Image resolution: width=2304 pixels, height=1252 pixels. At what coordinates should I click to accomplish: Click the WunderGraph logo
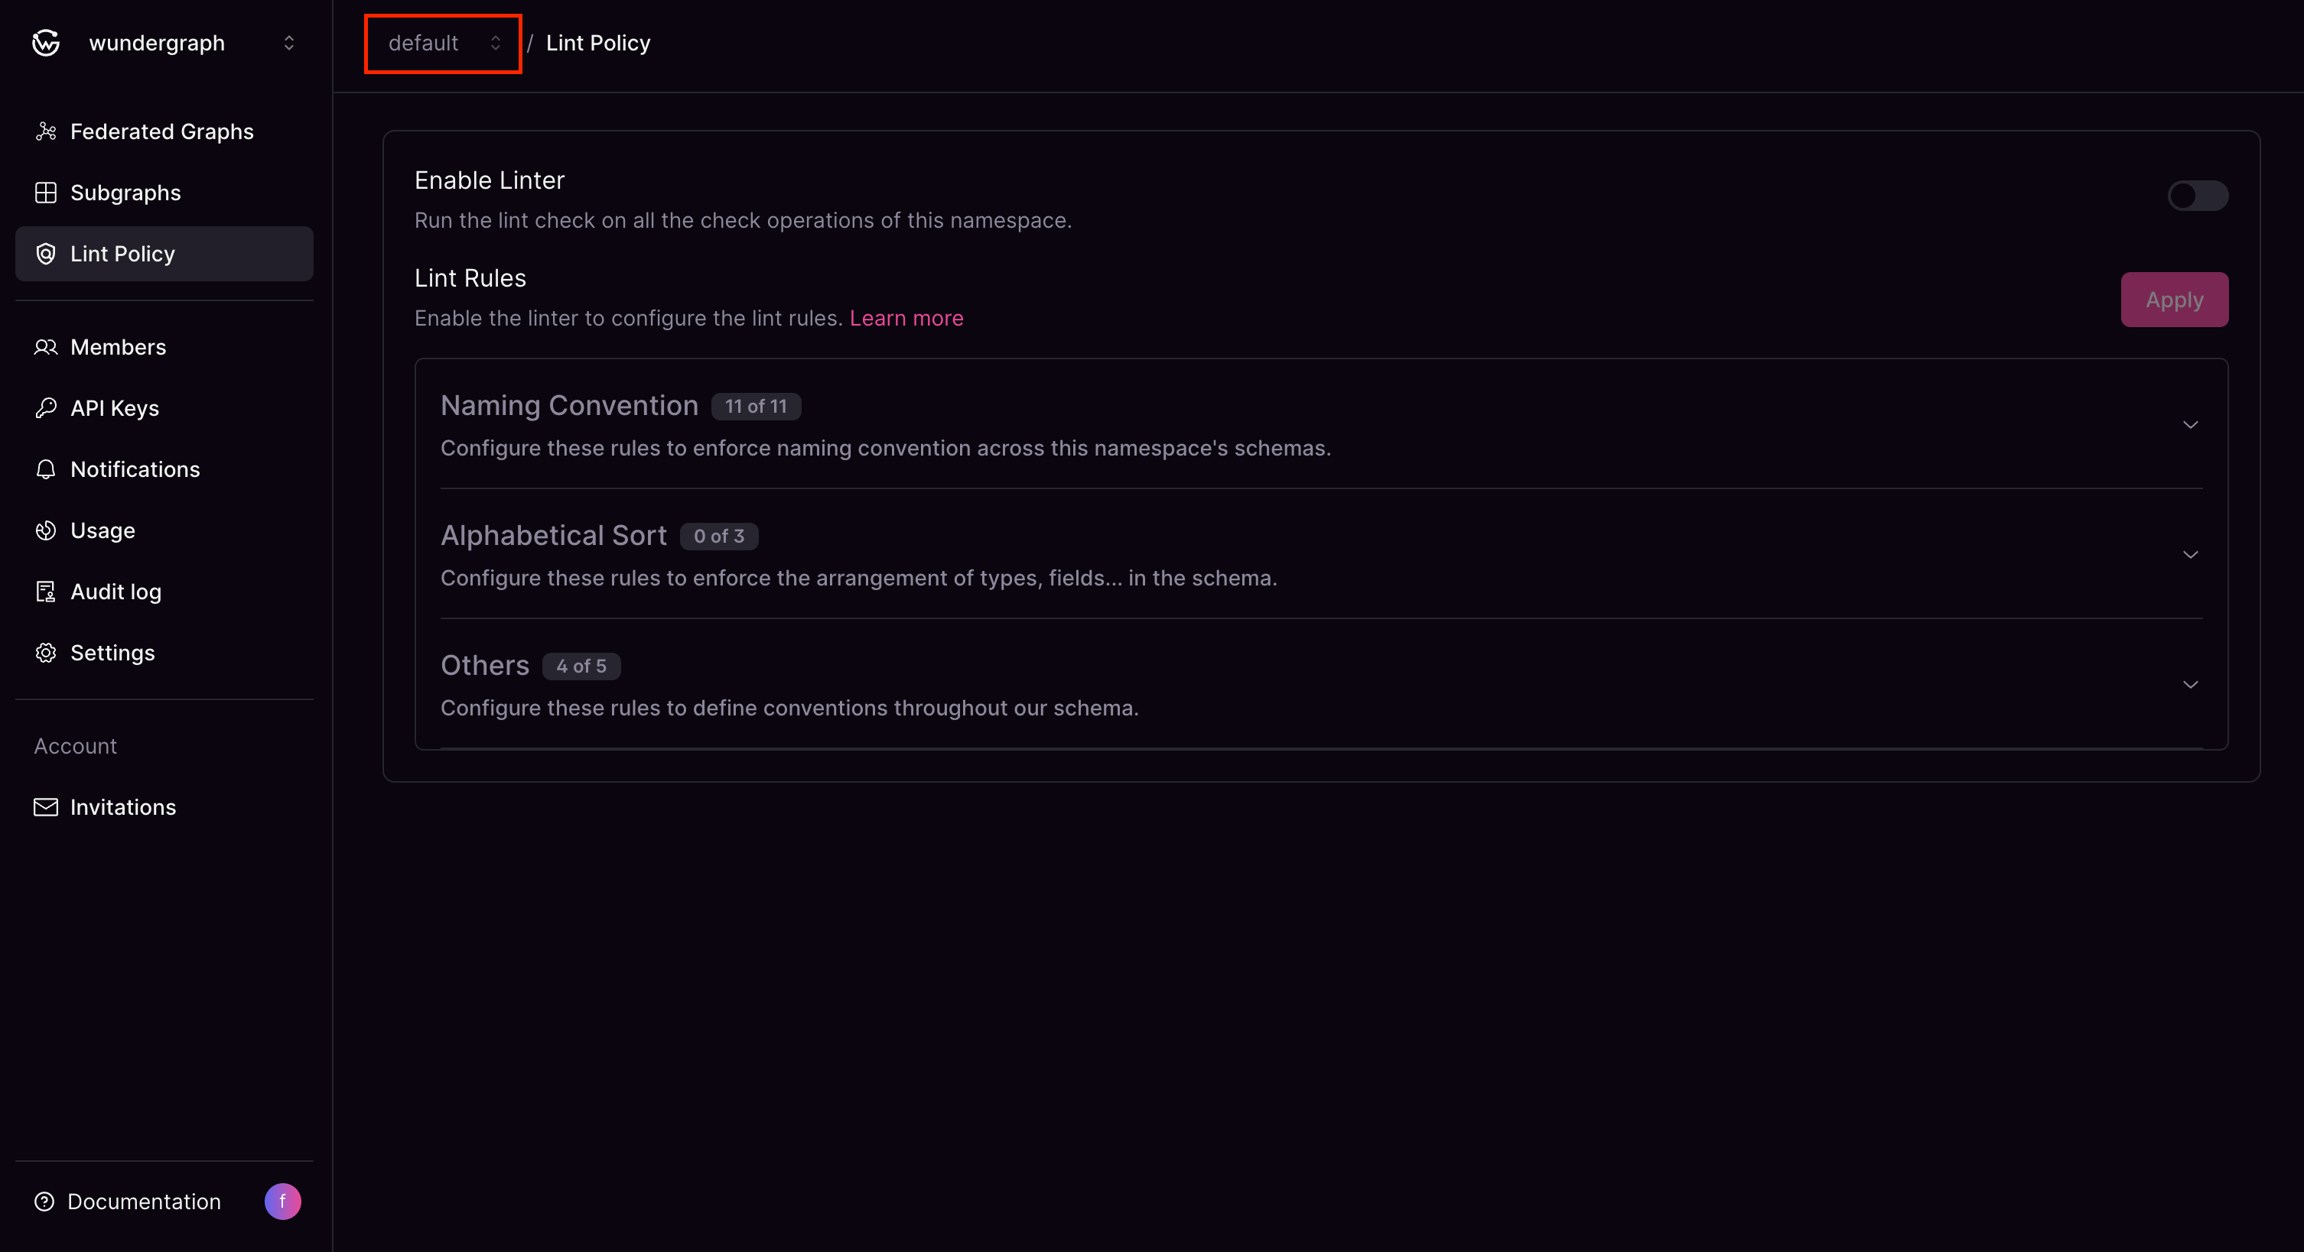coord(45,42)
